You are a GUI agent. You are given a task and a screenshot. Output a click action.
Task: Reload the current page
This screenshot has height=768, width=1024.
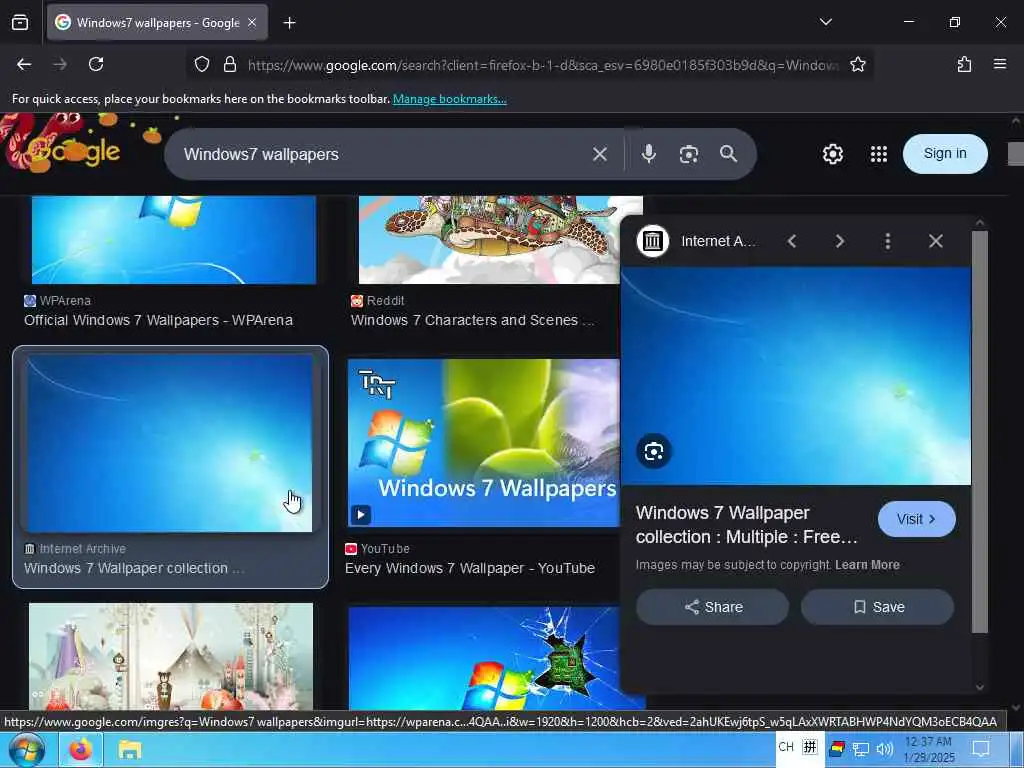tap(96, 64)
